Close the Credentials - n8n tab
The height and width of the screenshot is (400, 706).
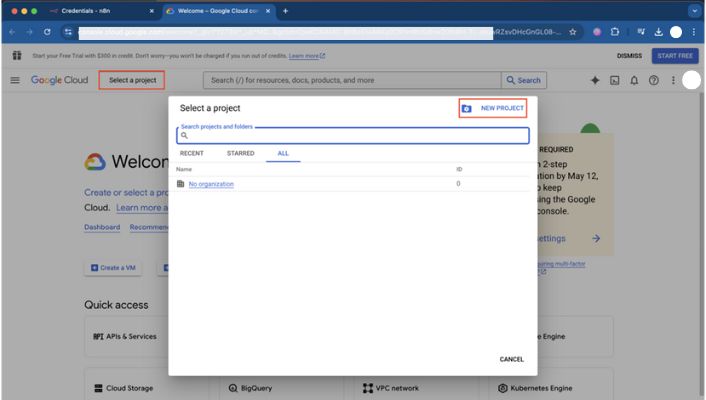(x=152, y=11)
